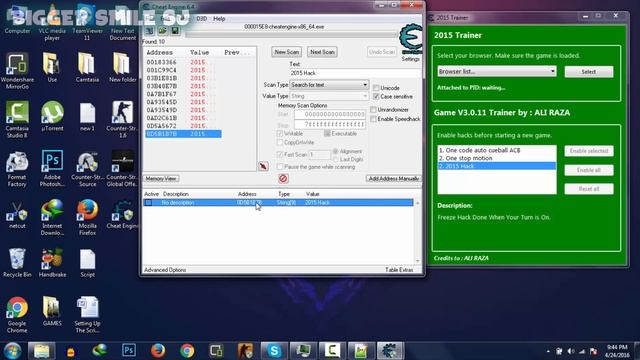Click the Next Scan button
Viewport: 640px width, 360px height.
(322, 52)
